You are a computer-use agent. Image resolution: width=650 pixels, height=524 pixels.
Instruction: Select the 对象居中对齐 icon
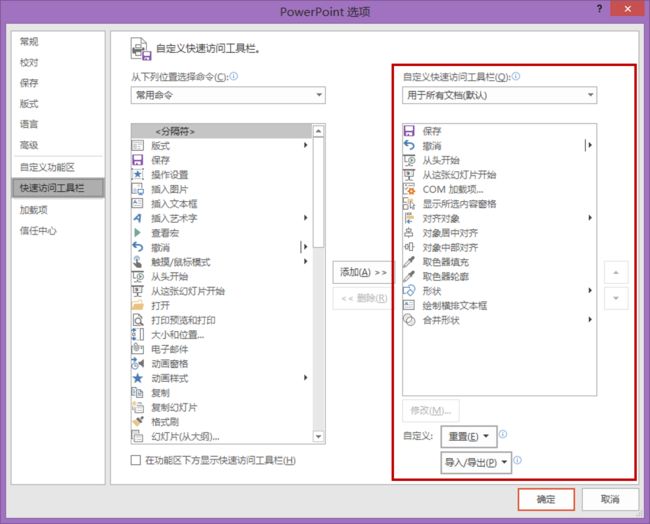409,233
